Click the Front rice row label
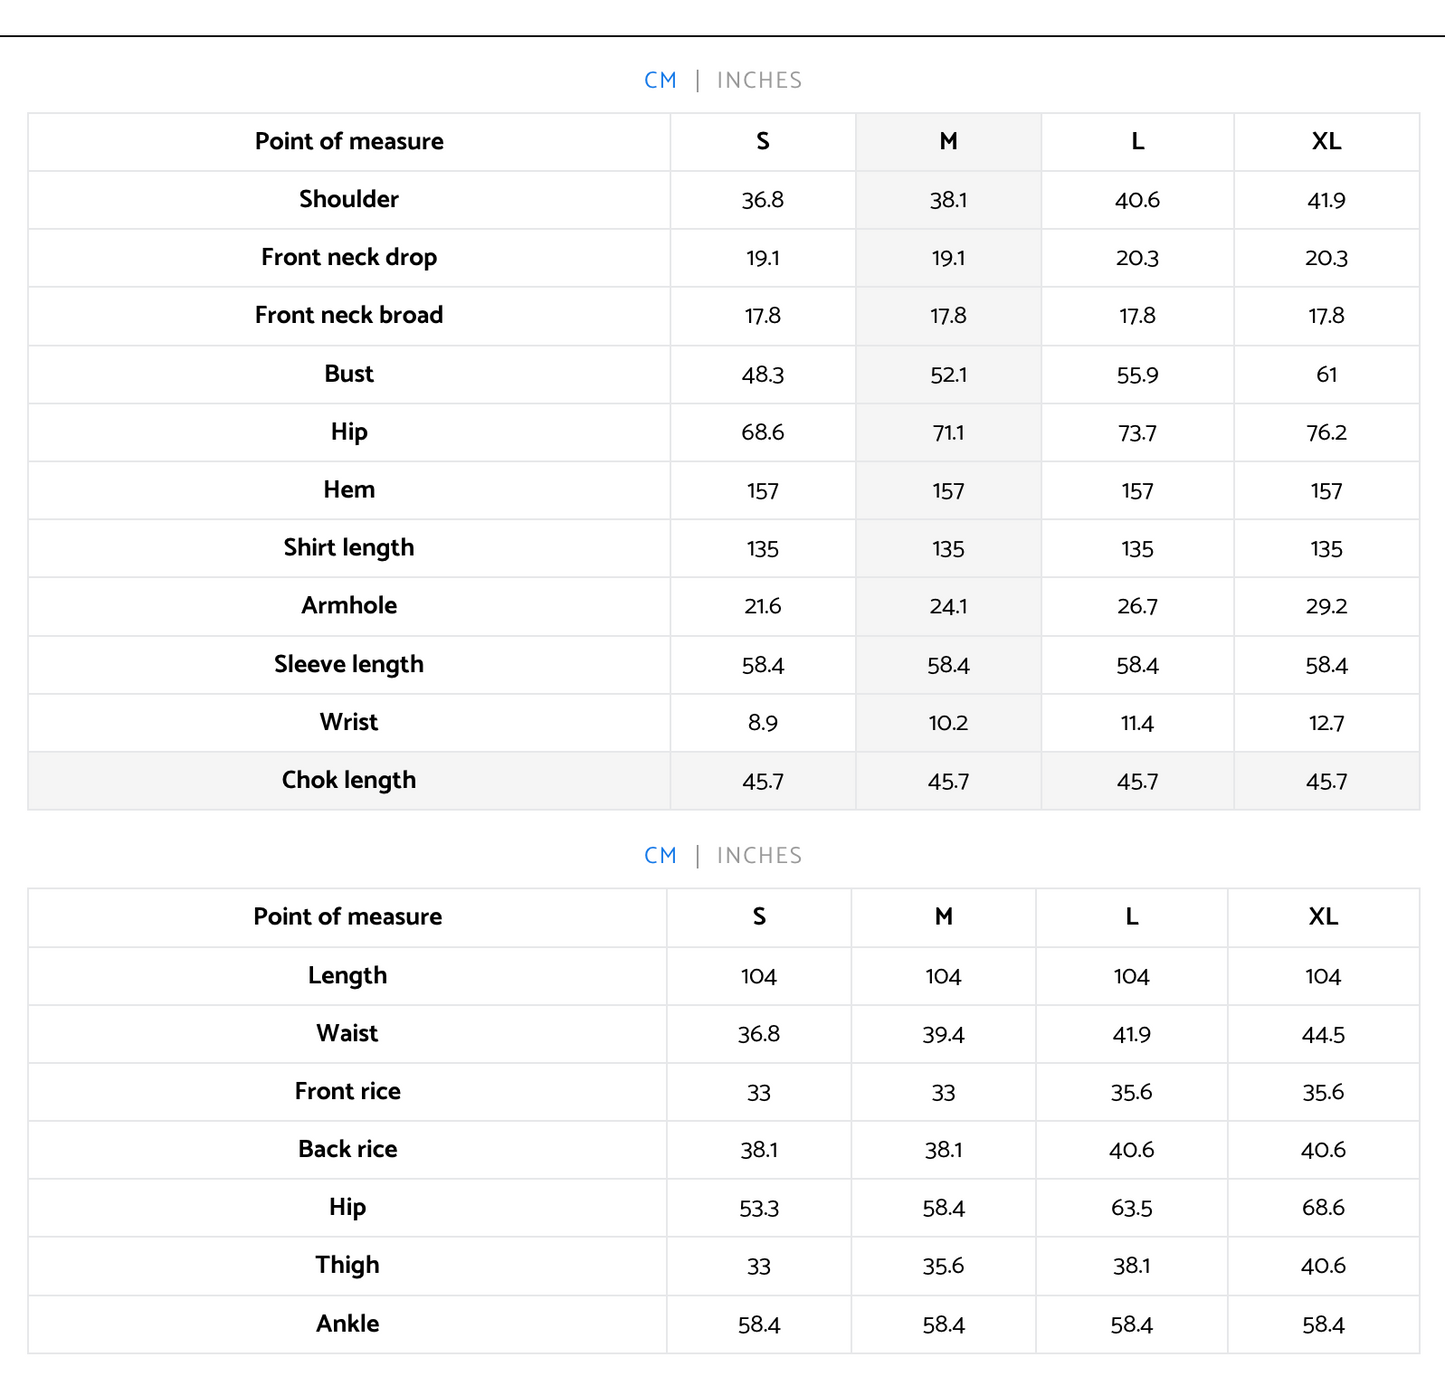The image size is (1445, 1395). pyautogui.click(x=347, y=1091)
